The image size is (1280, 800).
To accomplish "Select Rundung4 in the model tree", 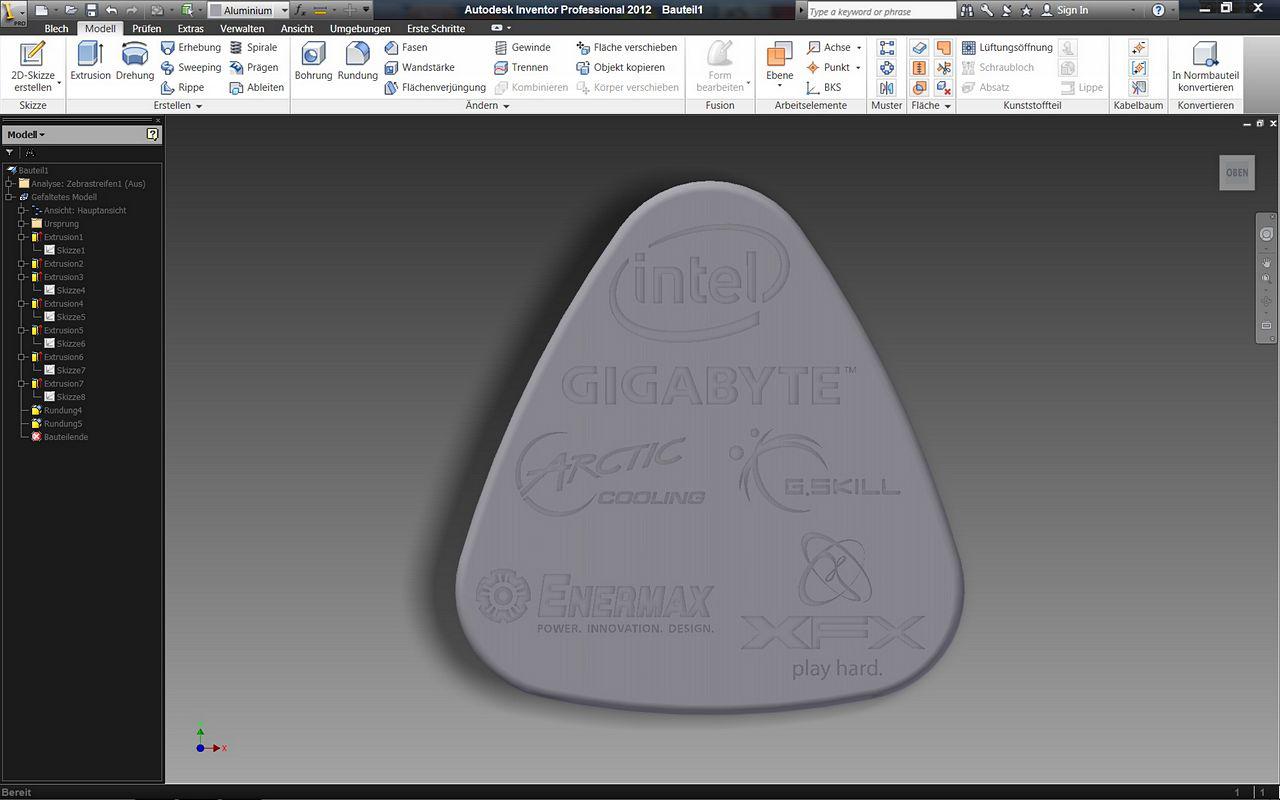I will coord(56,410).
